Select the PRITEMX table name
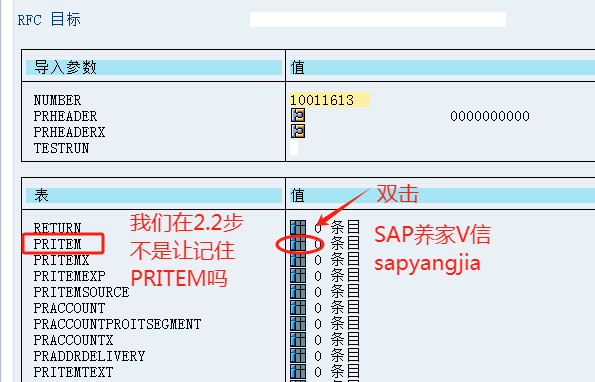The height and width of the screenshot is (382, 595). click(61, 260)
